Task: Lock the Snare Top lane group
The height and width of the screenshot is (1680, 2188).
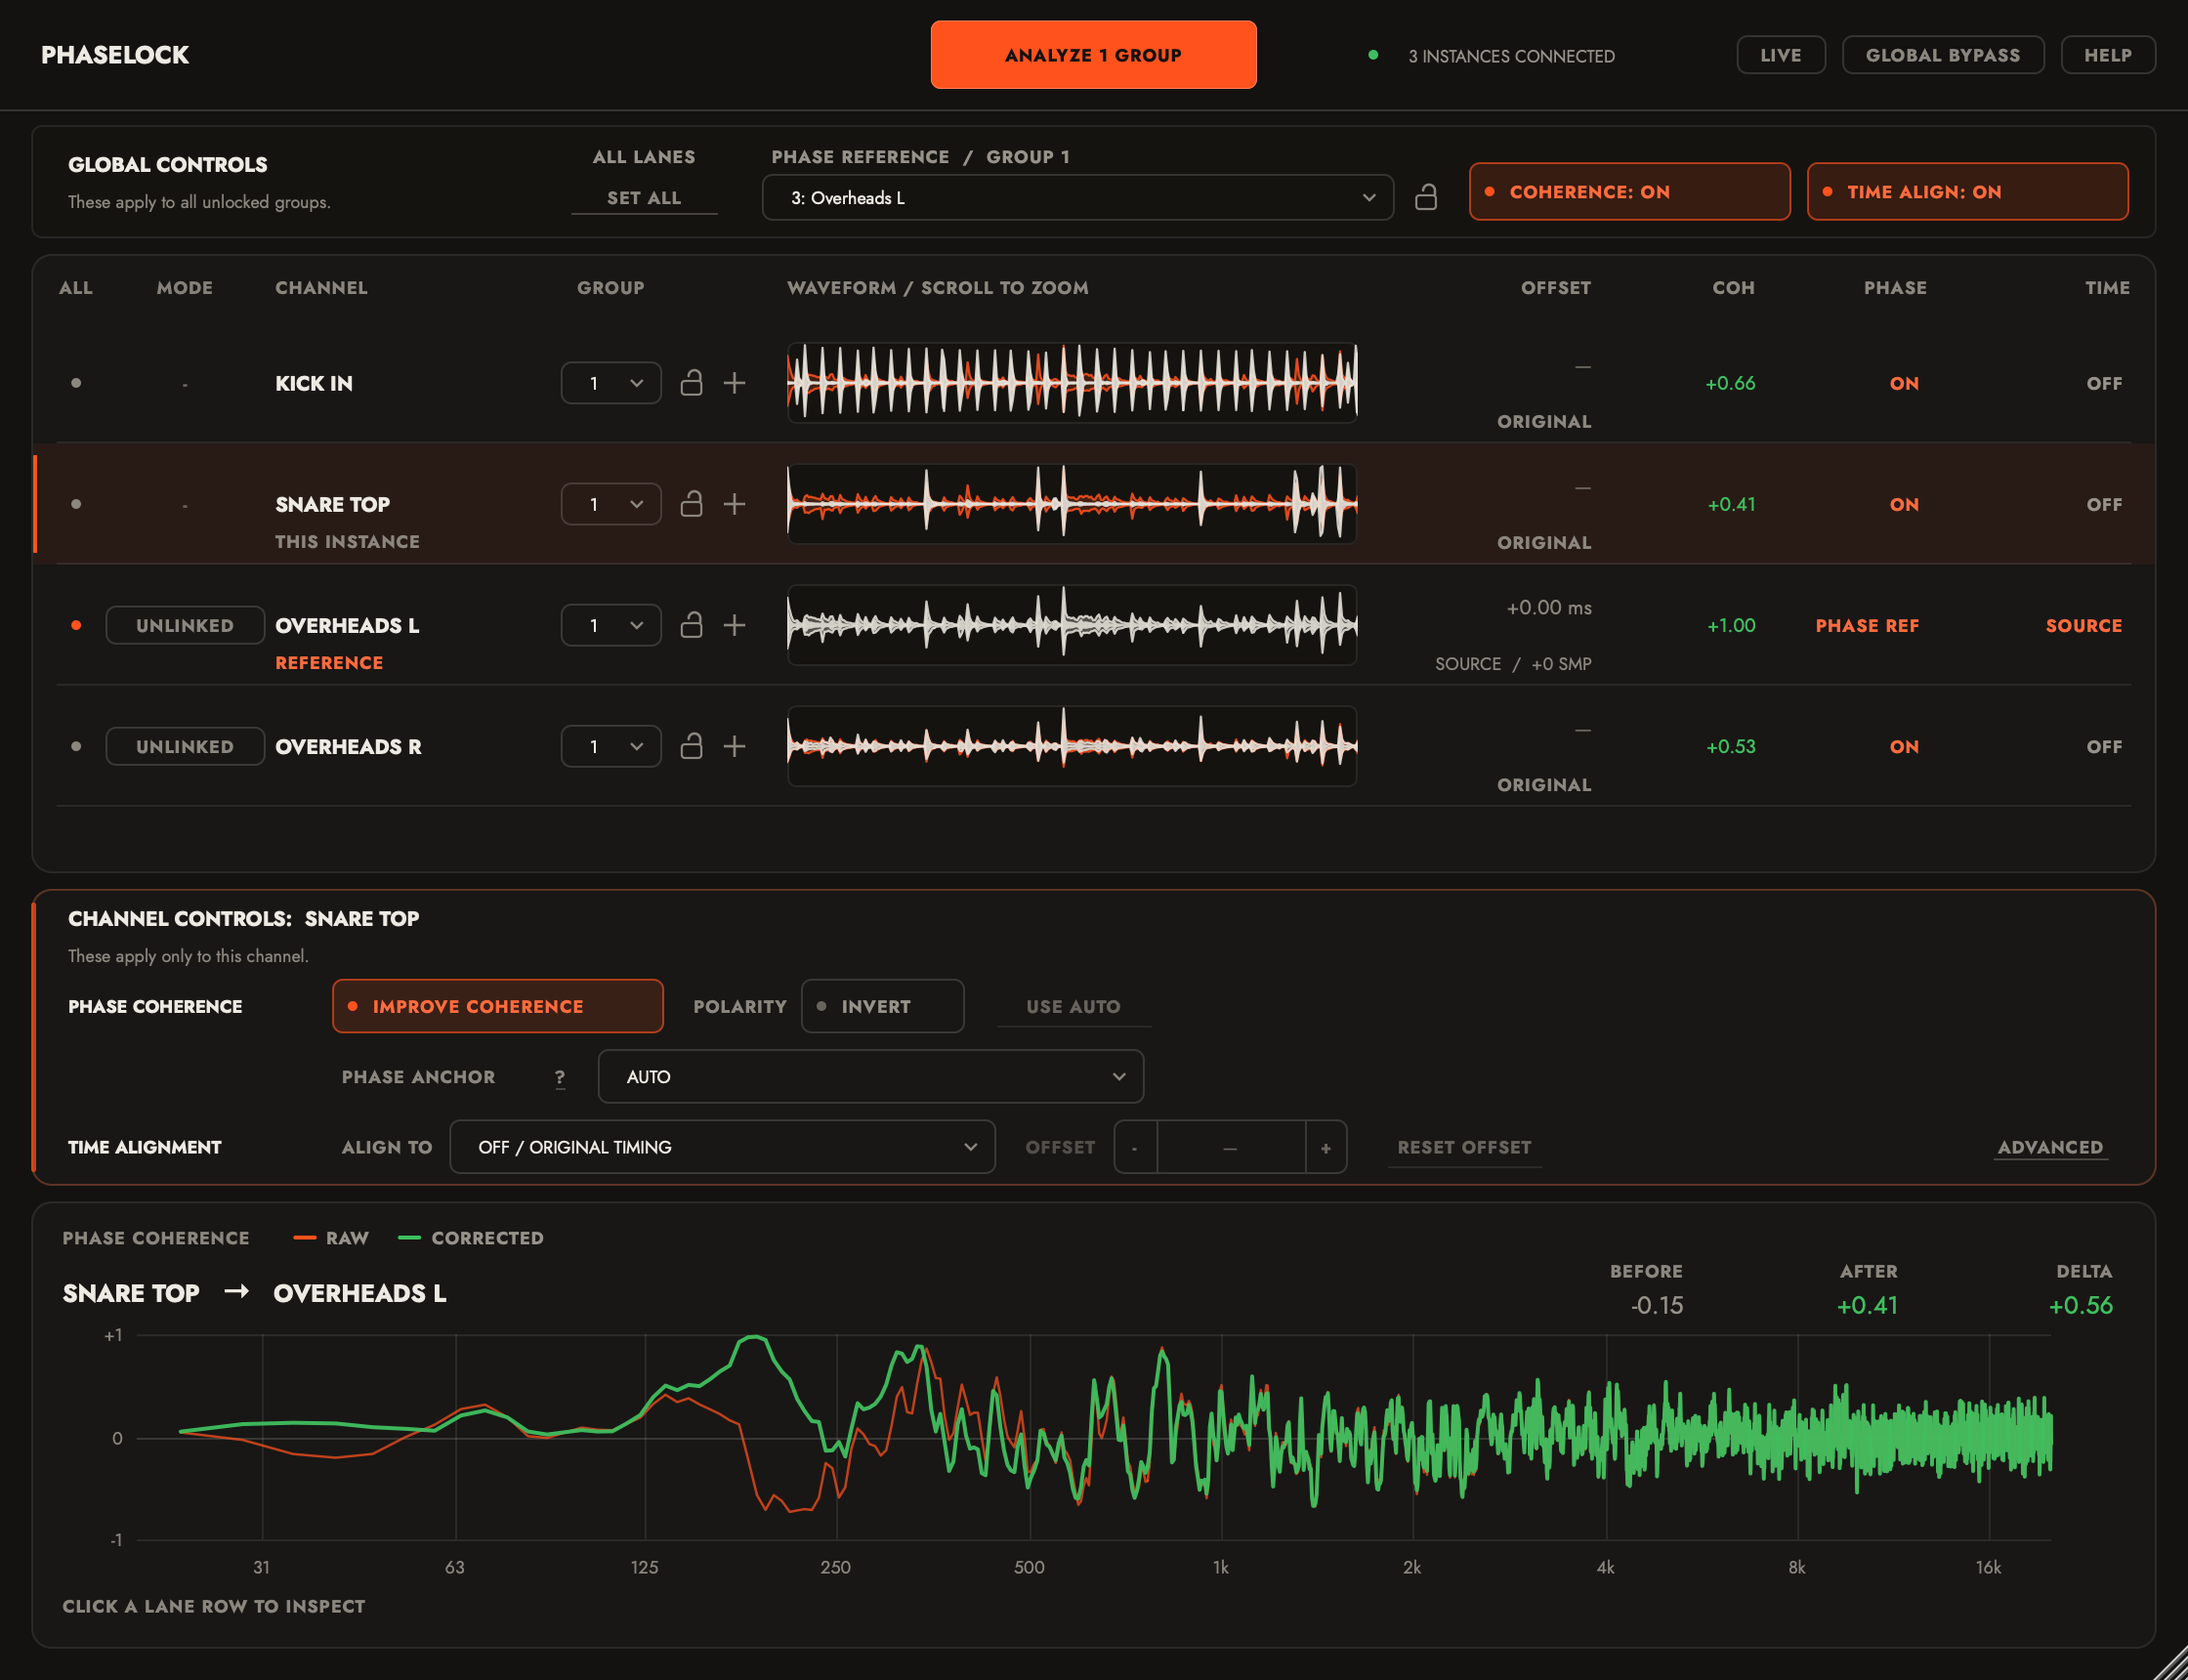Action: (x=691, y=504)
